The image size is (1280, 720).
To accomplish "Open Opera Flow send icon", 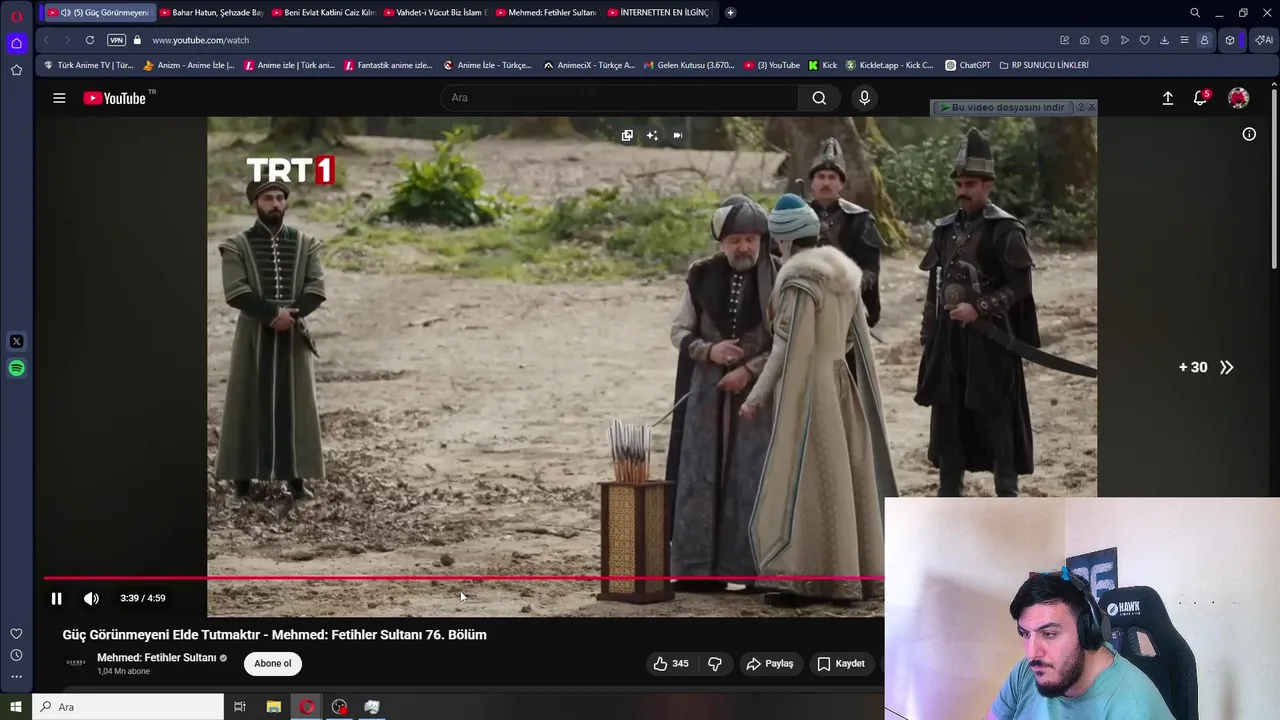I will 1124,40.
